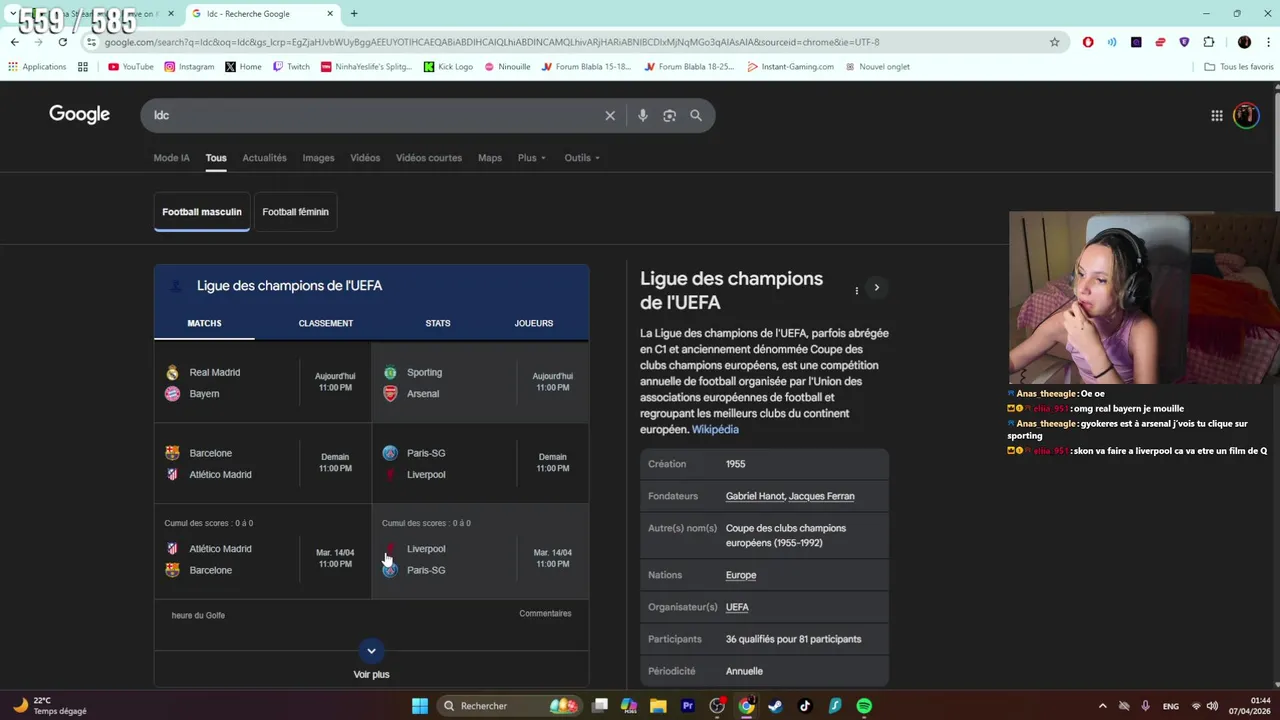The height and width of the screenshot is (720, 1280).
Task: Open the Outils dropdown
Action: point(582,158)
